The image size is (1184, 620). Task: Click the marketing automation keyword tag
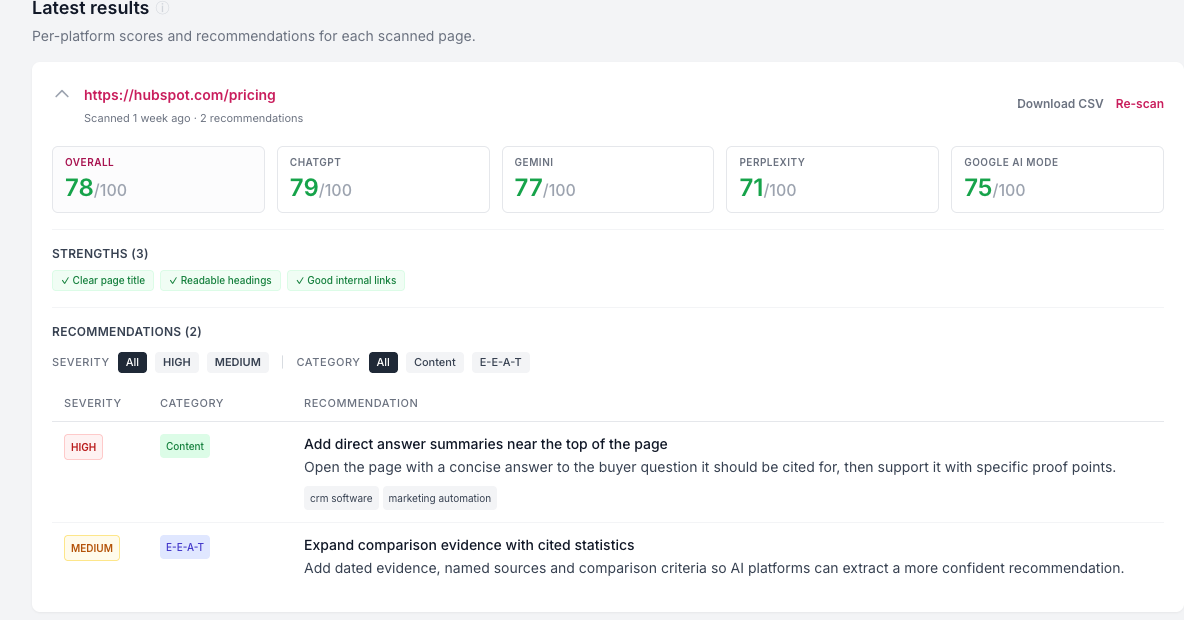point(439,498)
